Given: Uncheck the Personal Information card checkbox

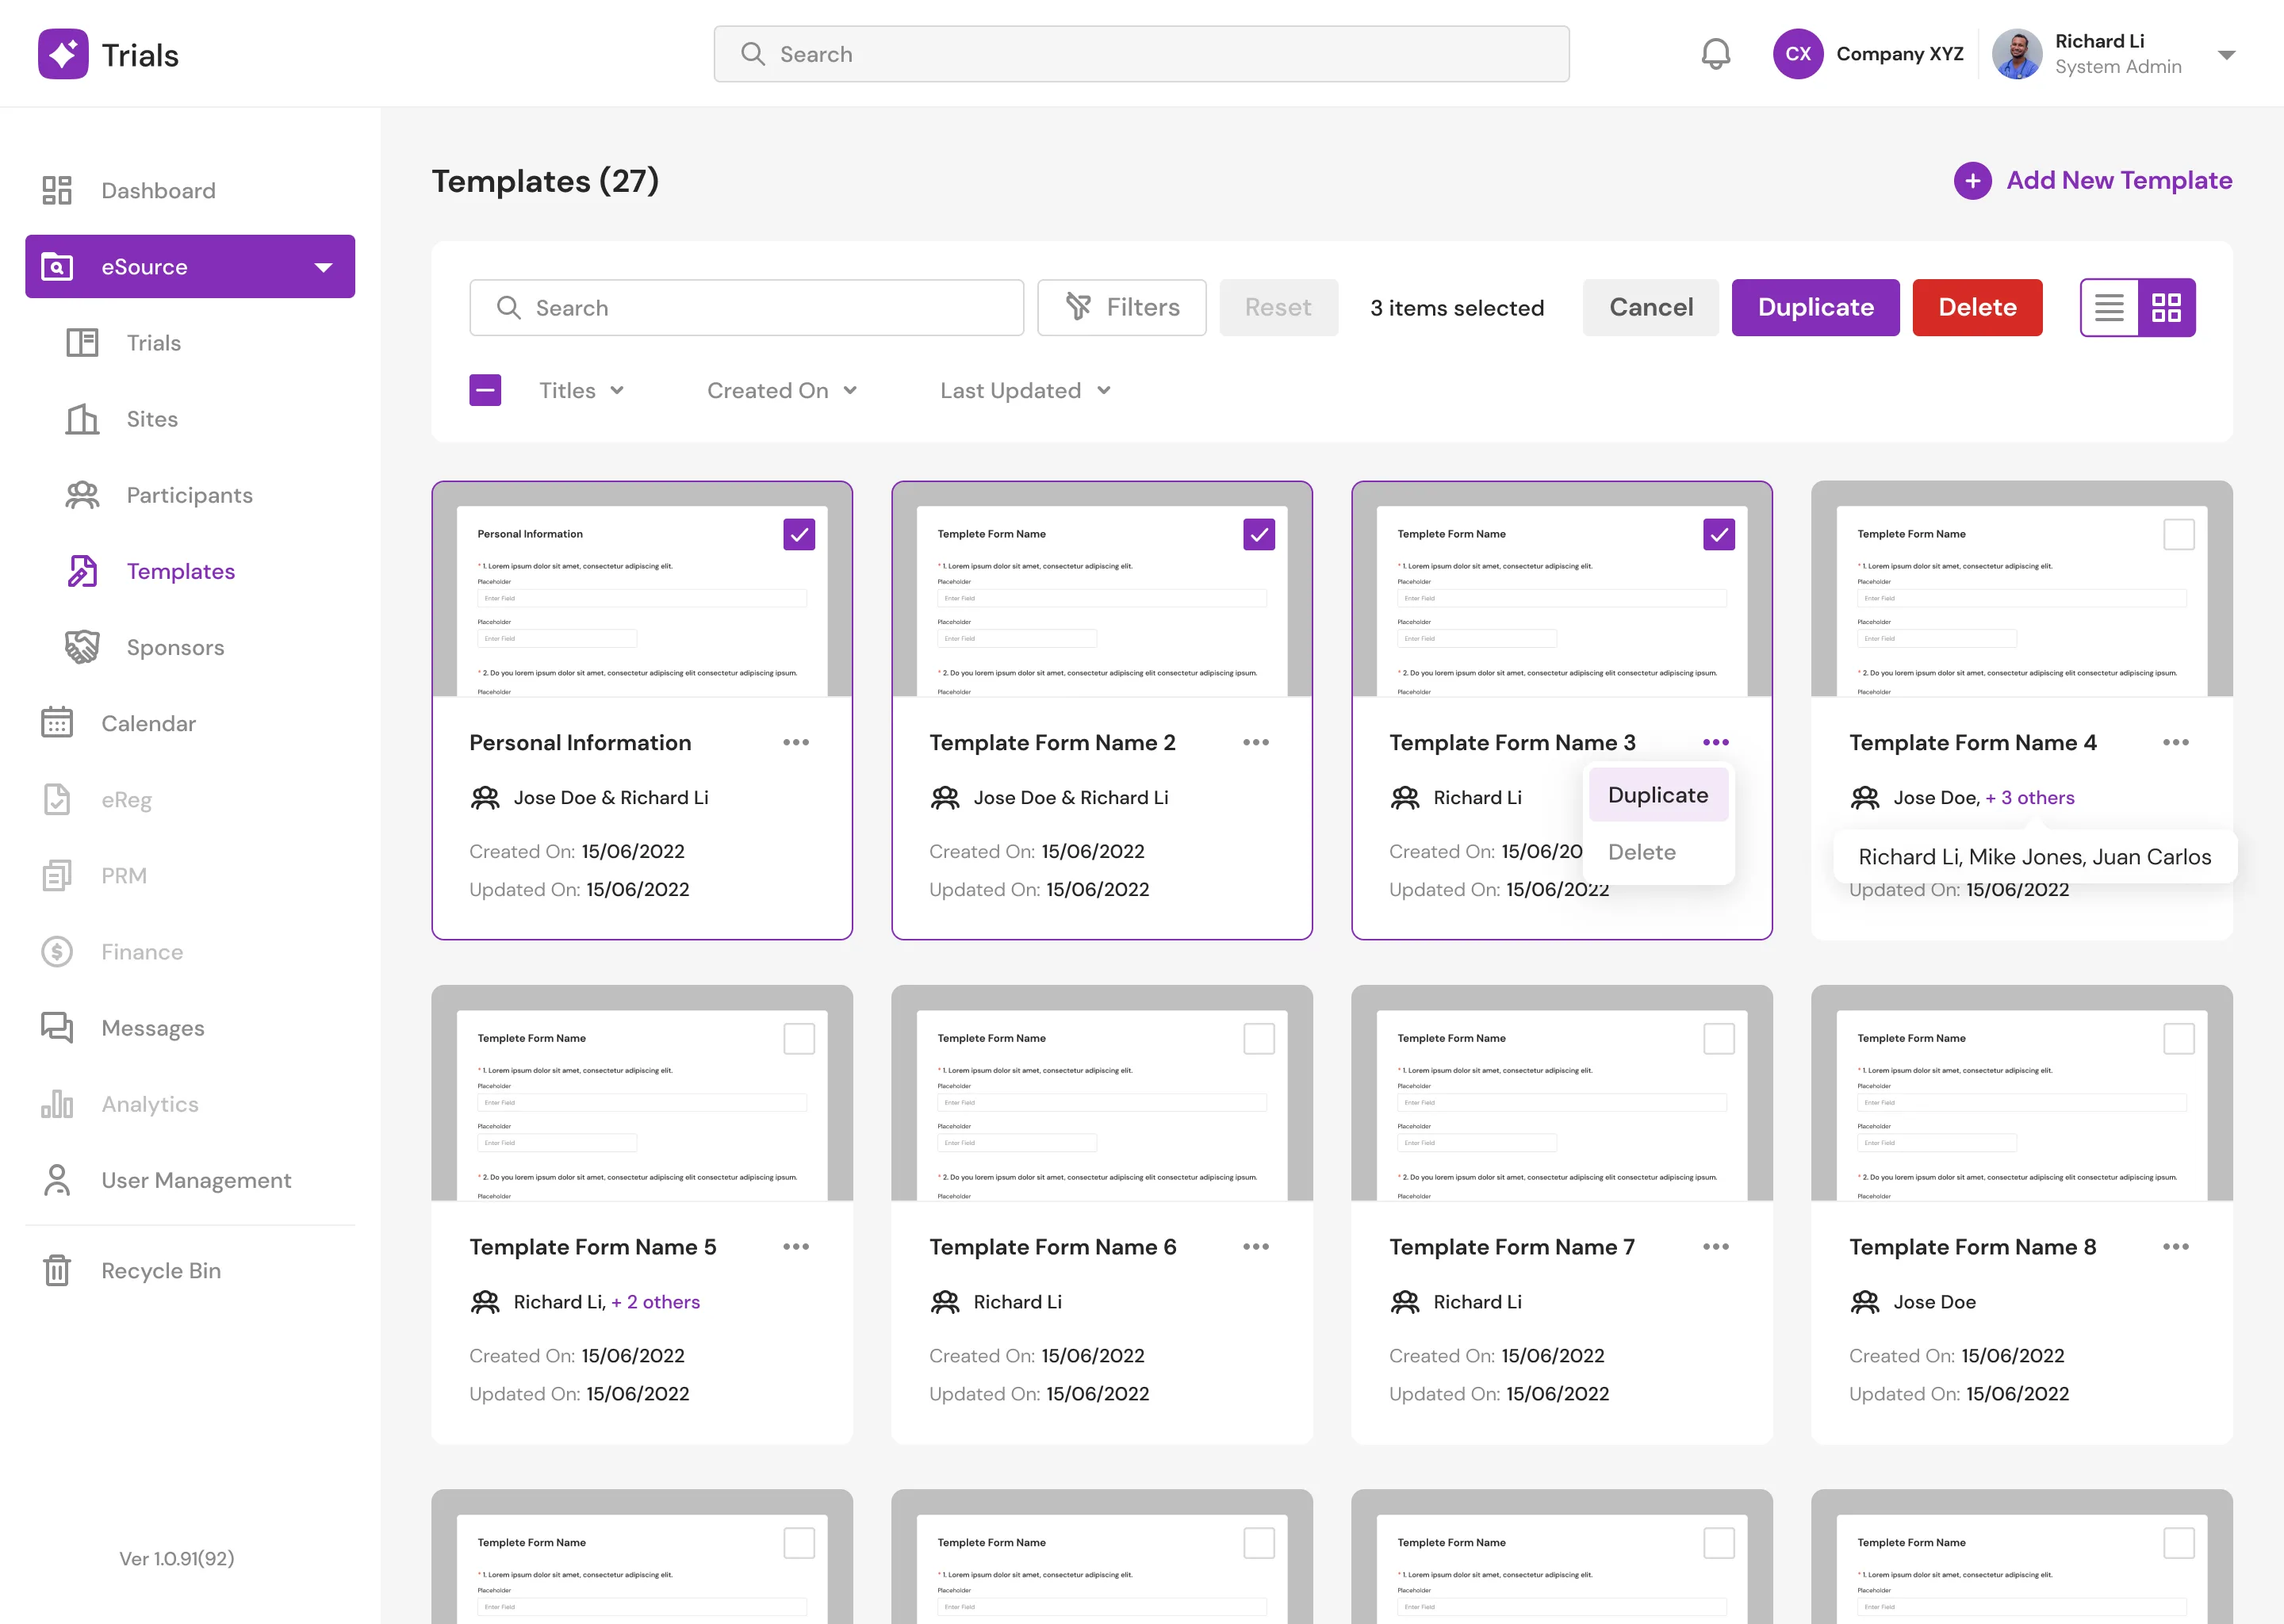Looking at the screenshot, I should tap(799, 535).
